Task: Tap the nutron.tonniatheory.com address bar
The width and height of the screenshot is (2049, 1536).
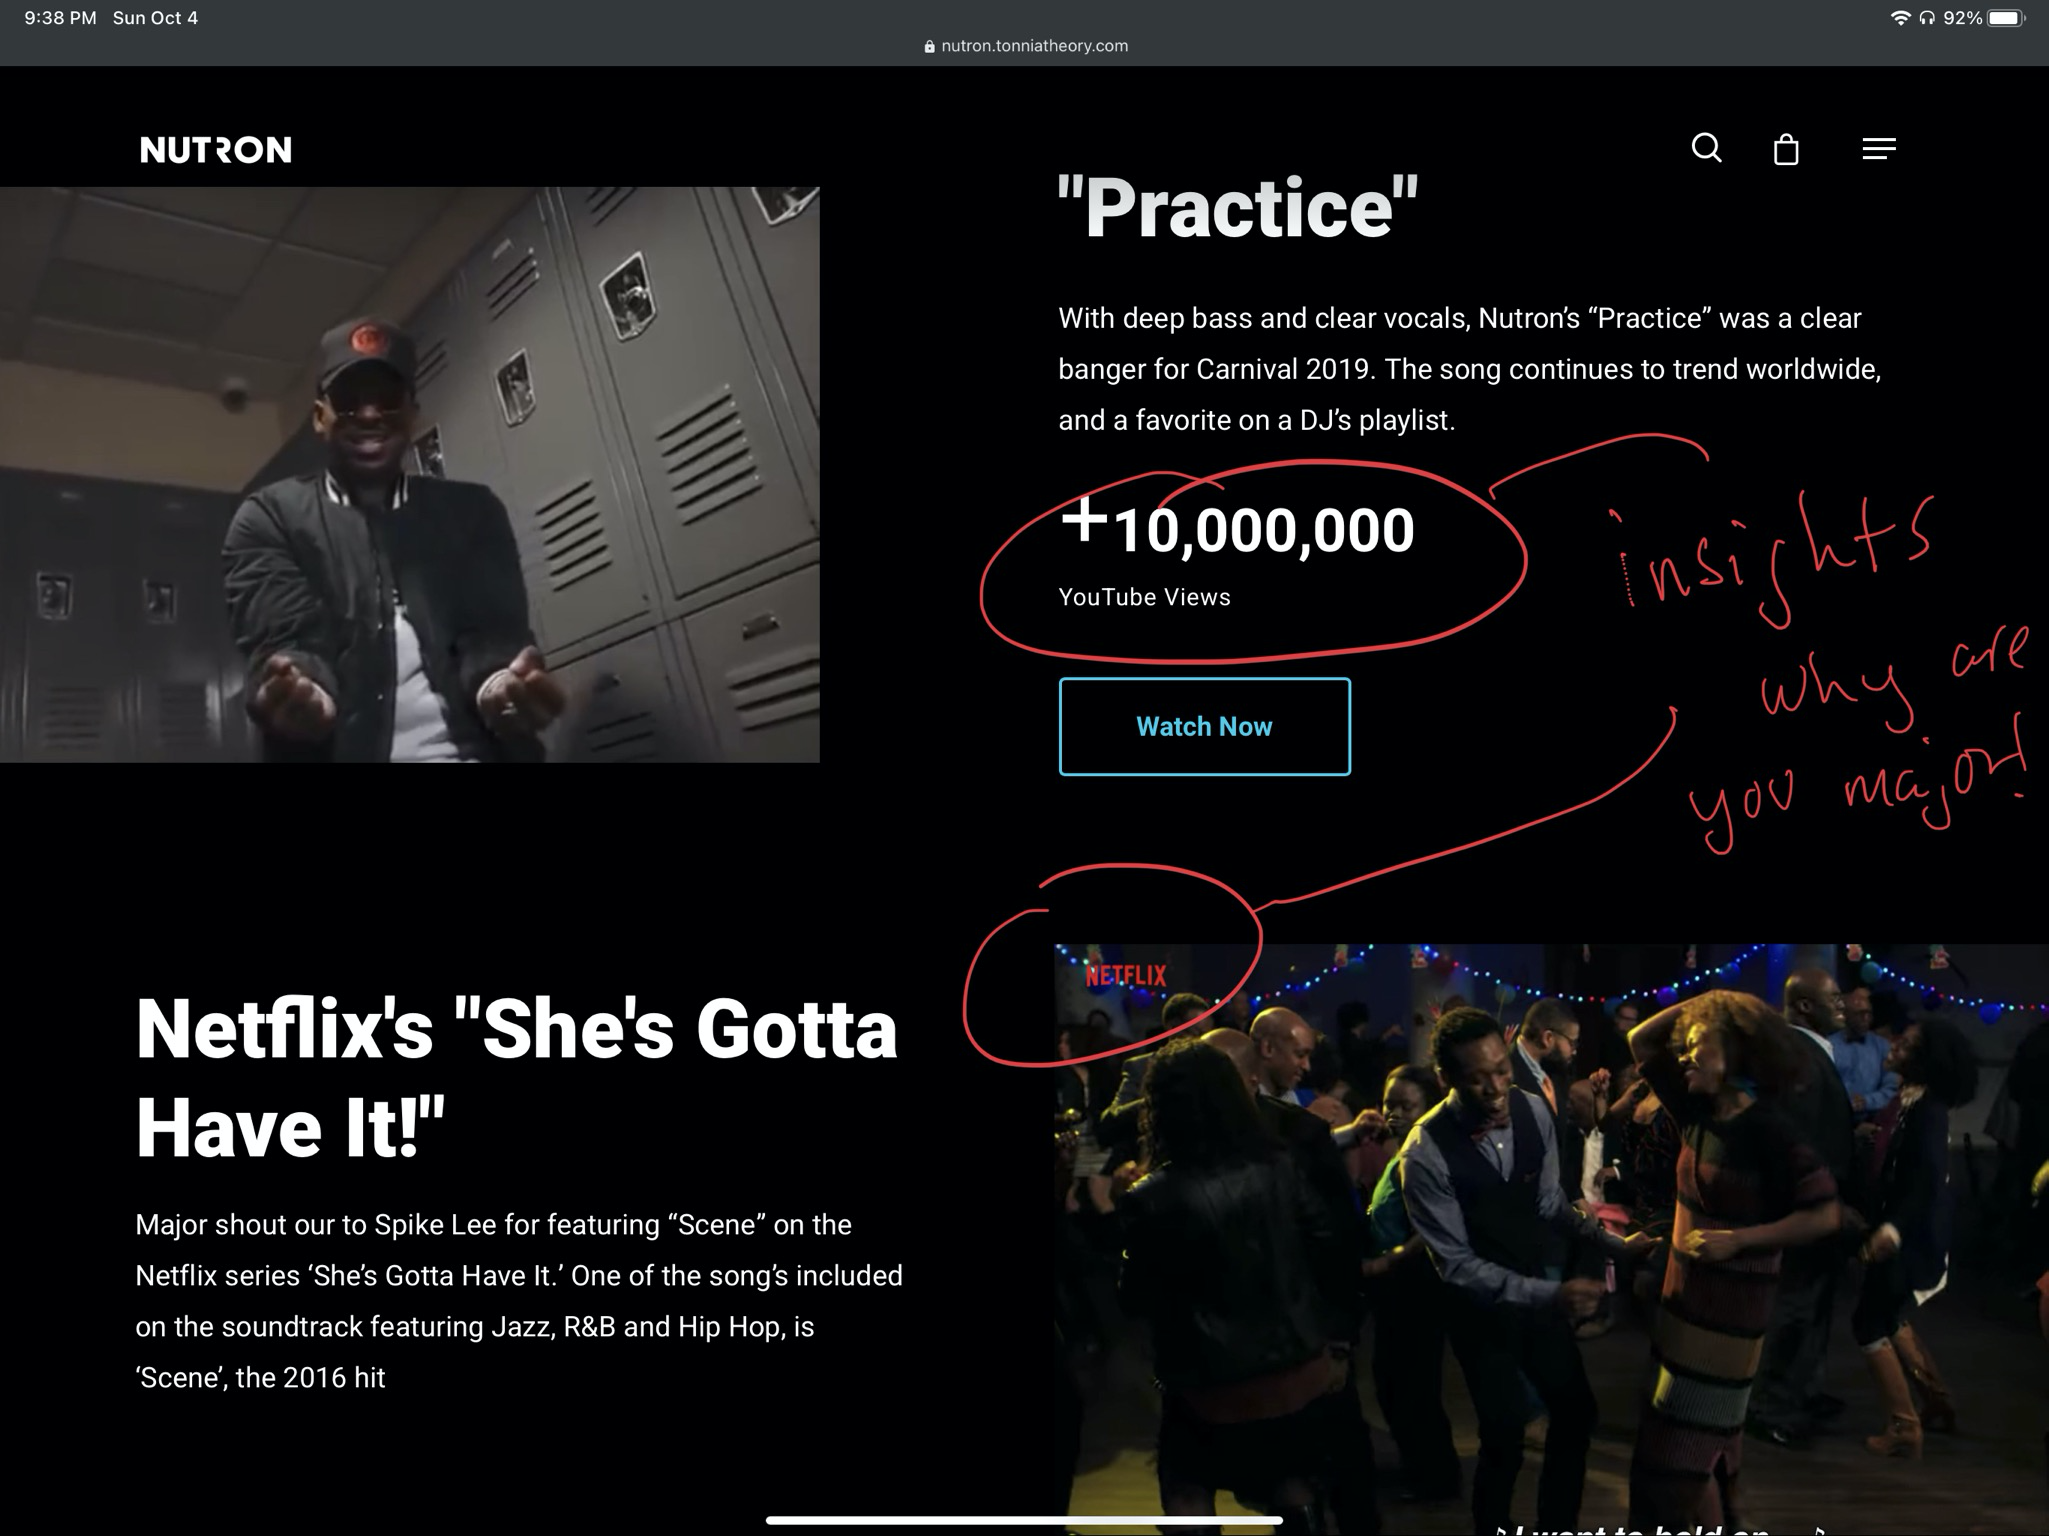Action: point(1026,46)
